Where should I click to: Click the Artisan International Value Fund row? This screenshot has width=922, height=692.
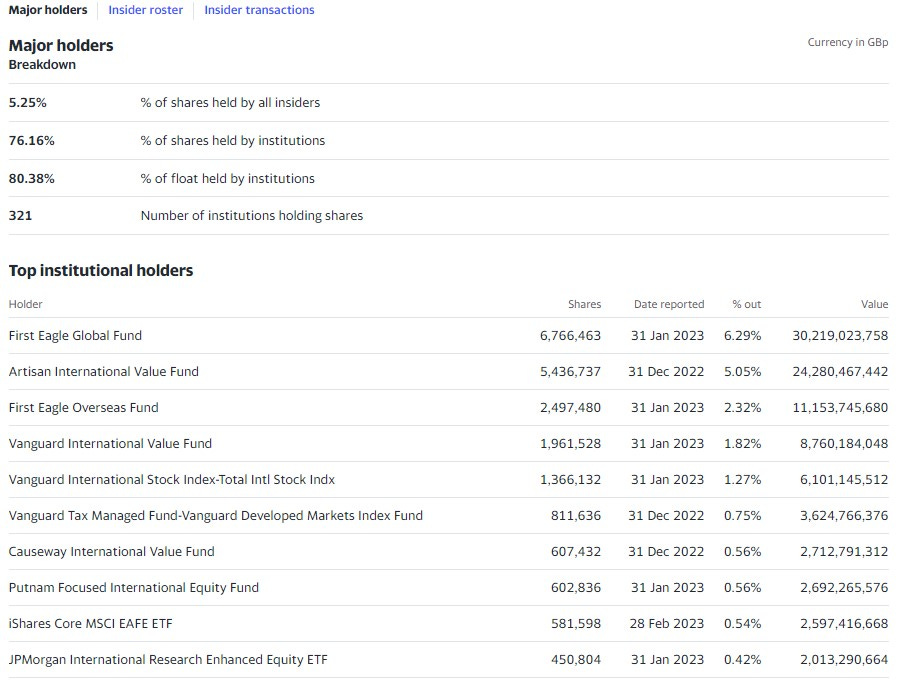pyautogui.click(x=448, y=372)
